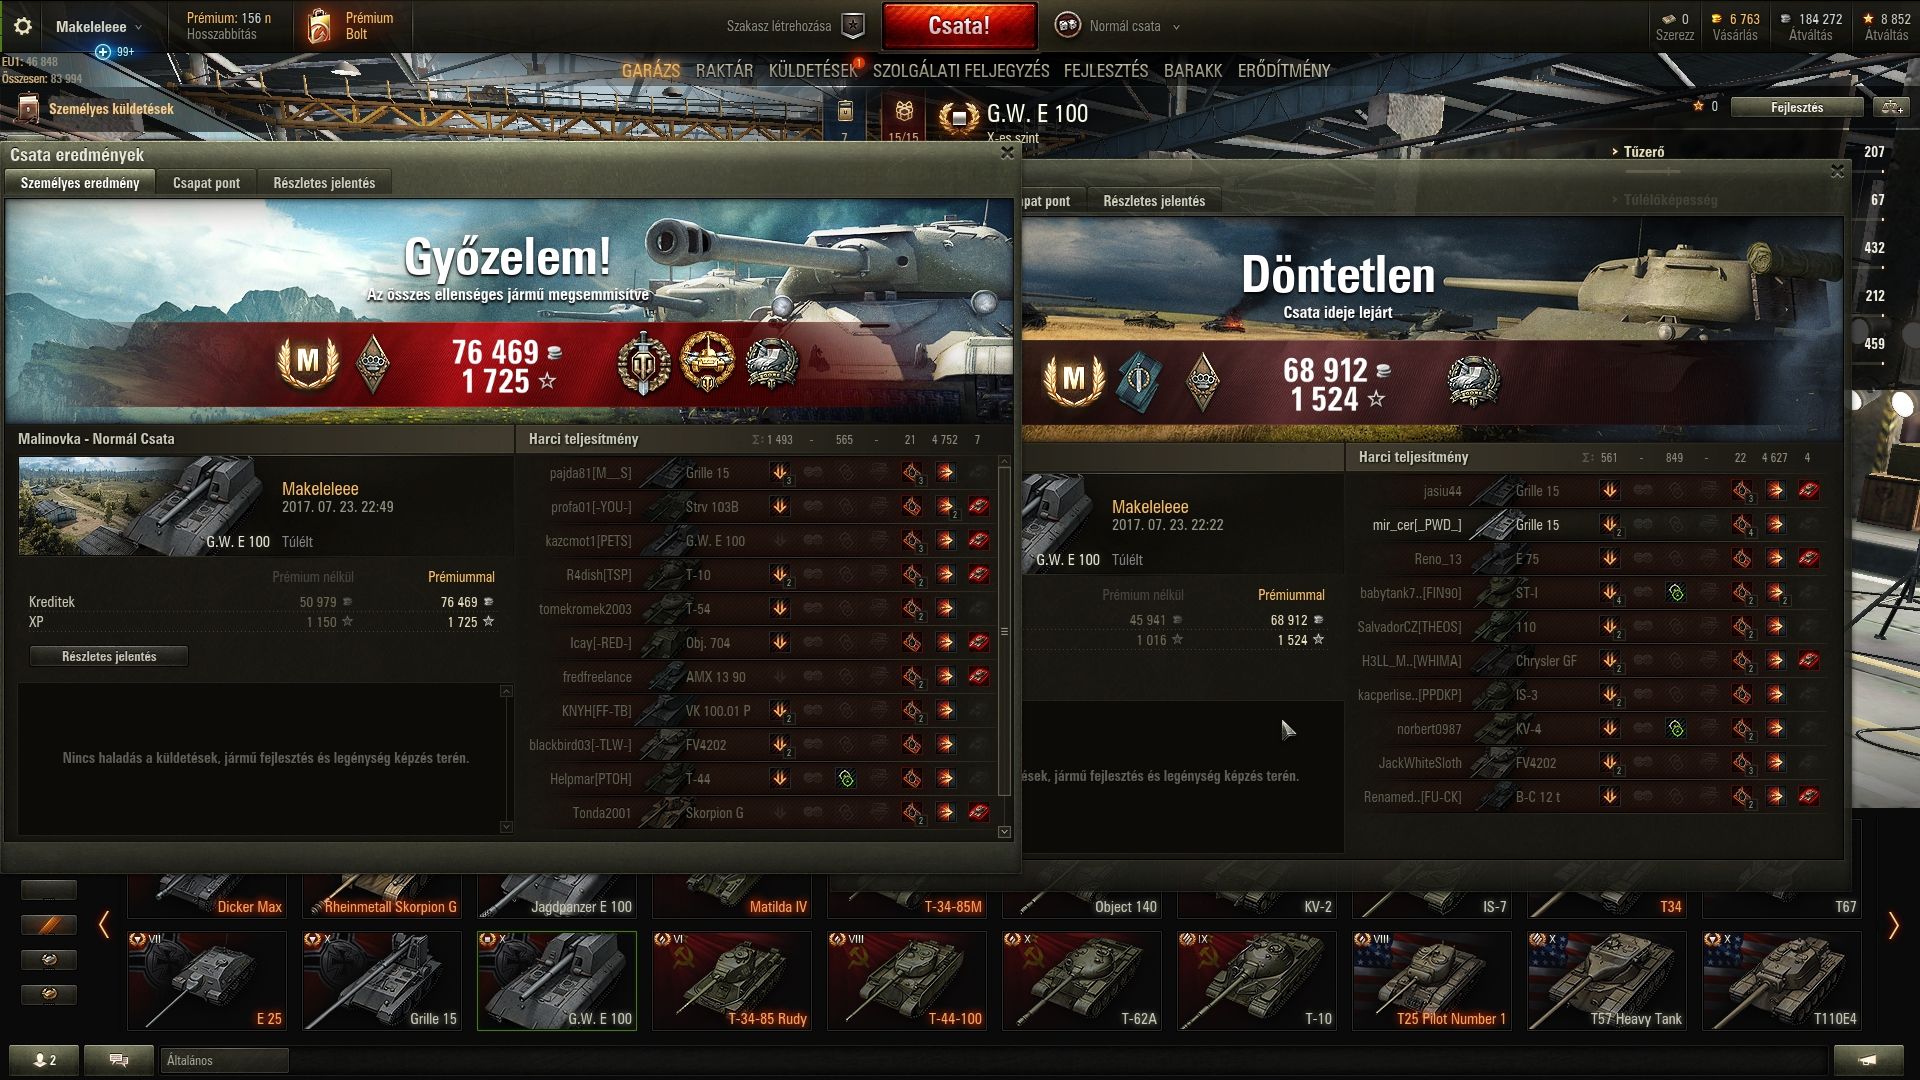Image resolution: width=1920 pixels, height=1080 pixels.
Task: Toggle the orange carousel filter button
Action: click(48, 925)
